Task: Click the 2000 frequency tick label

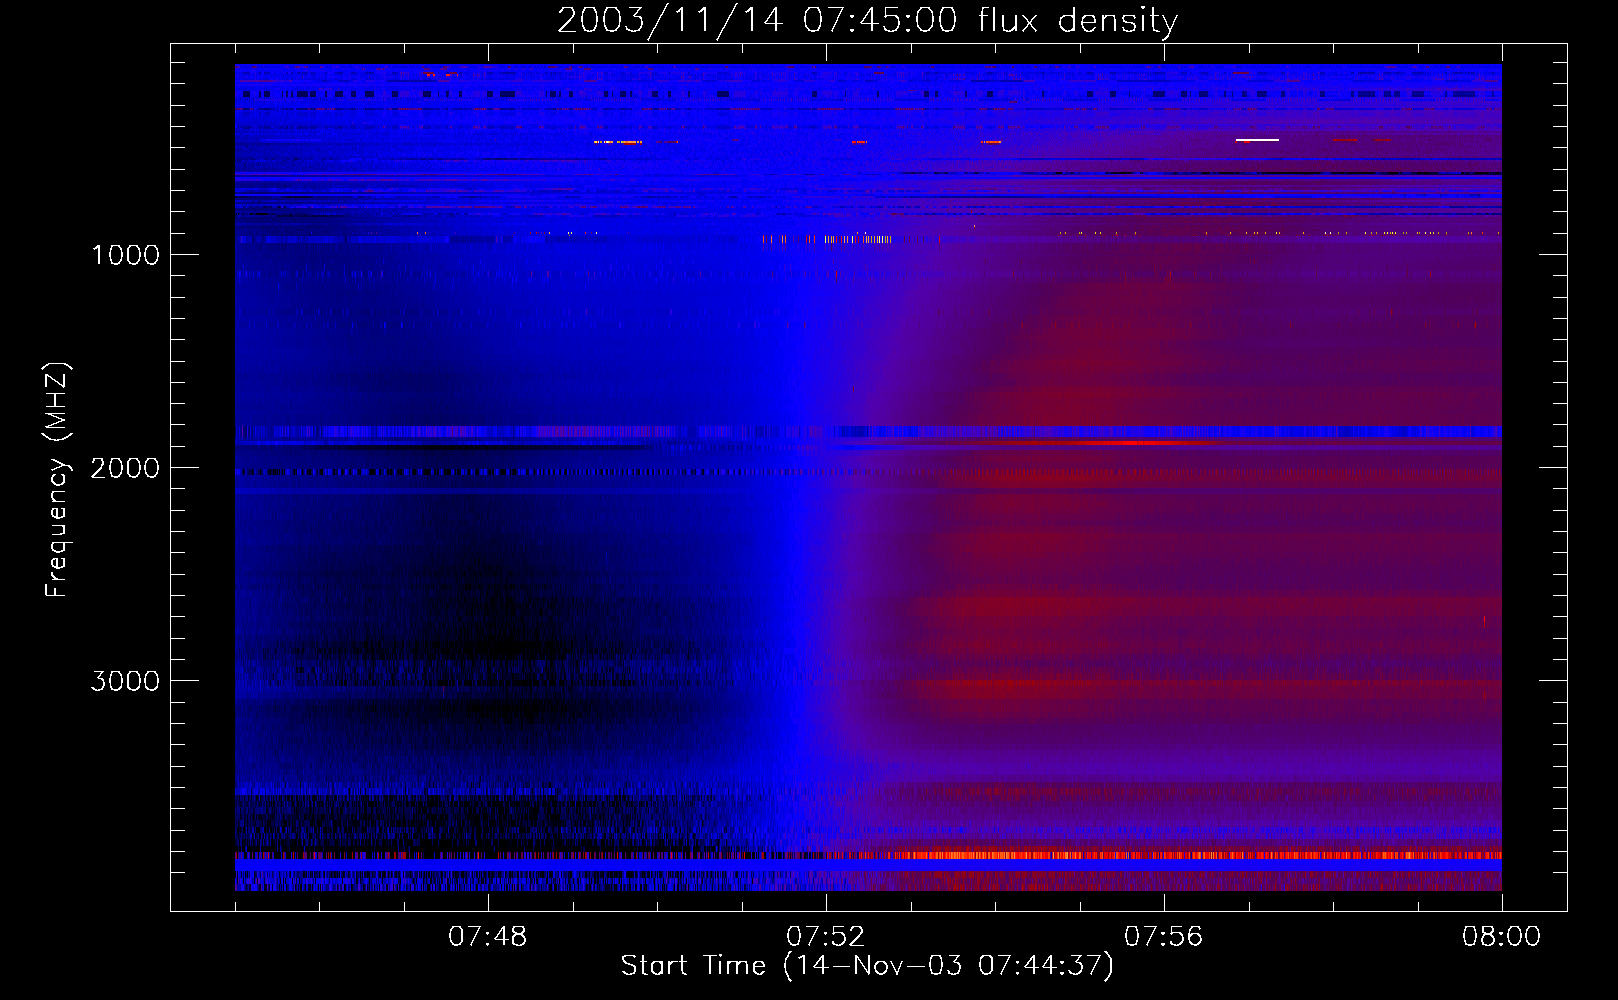Action: point(125,468)
